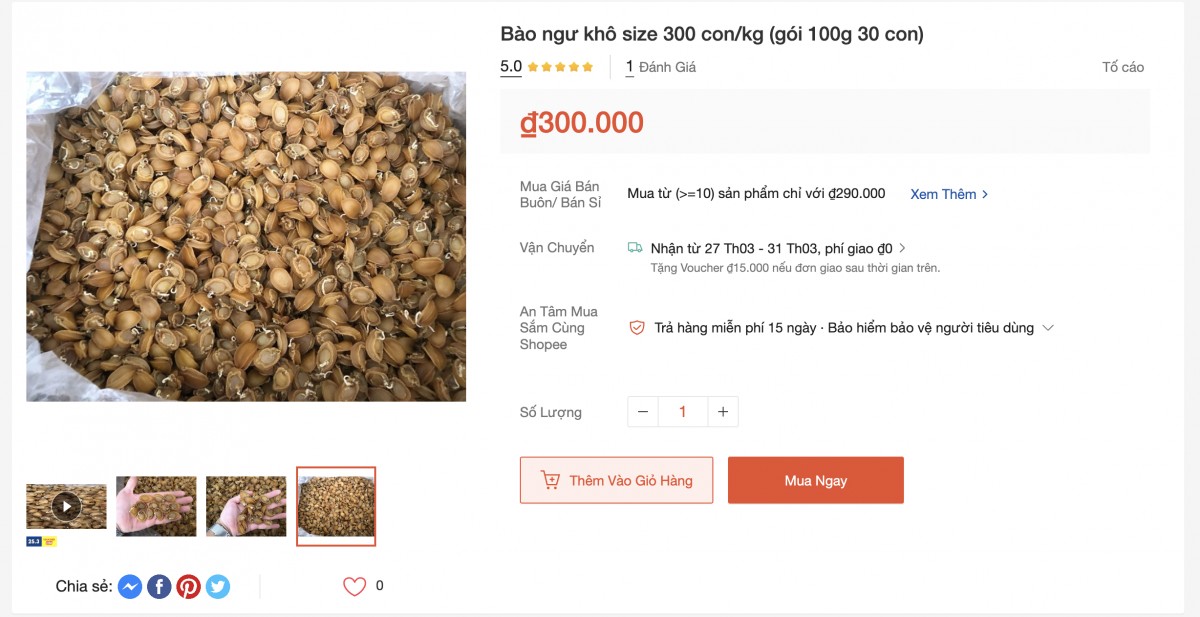Click the green shipping truck icon

[633, 245]
